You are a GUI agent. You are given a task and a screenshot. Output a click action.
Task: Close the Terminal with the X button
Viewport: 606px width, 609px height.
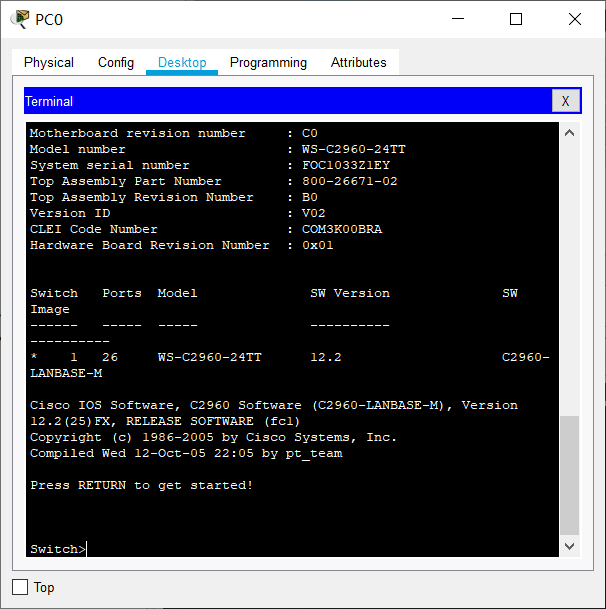pyautogui.click(x=566, y=101)
